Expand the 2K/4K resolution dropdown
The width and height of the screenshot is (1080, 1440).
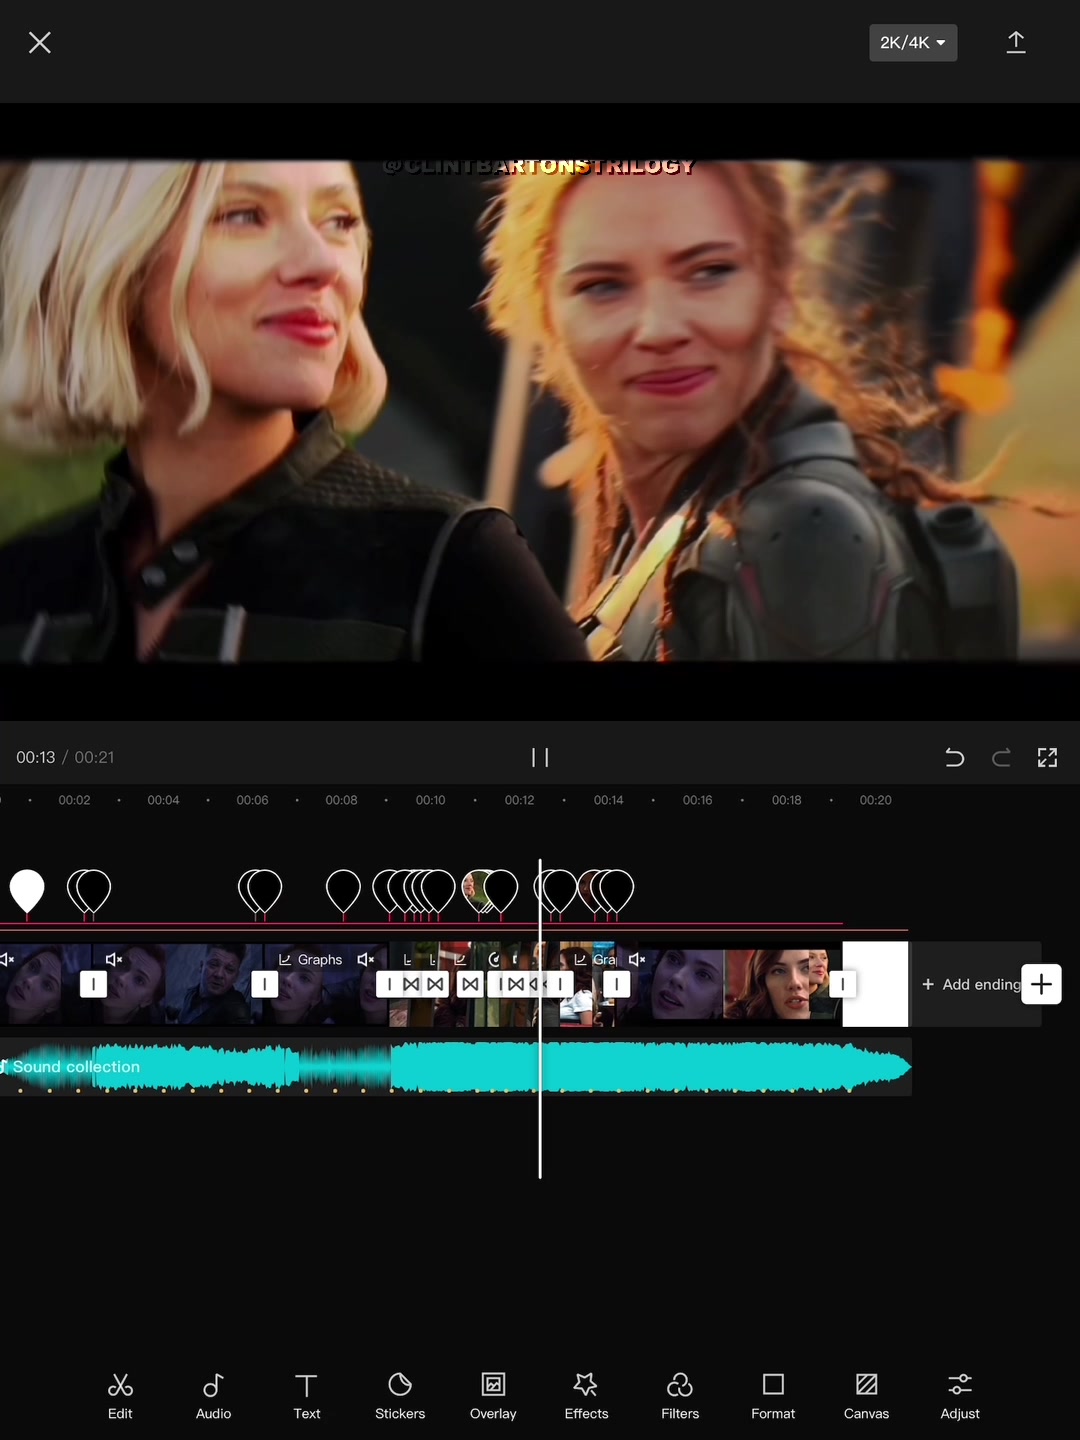pyautogui.click(x=912, y=43)
